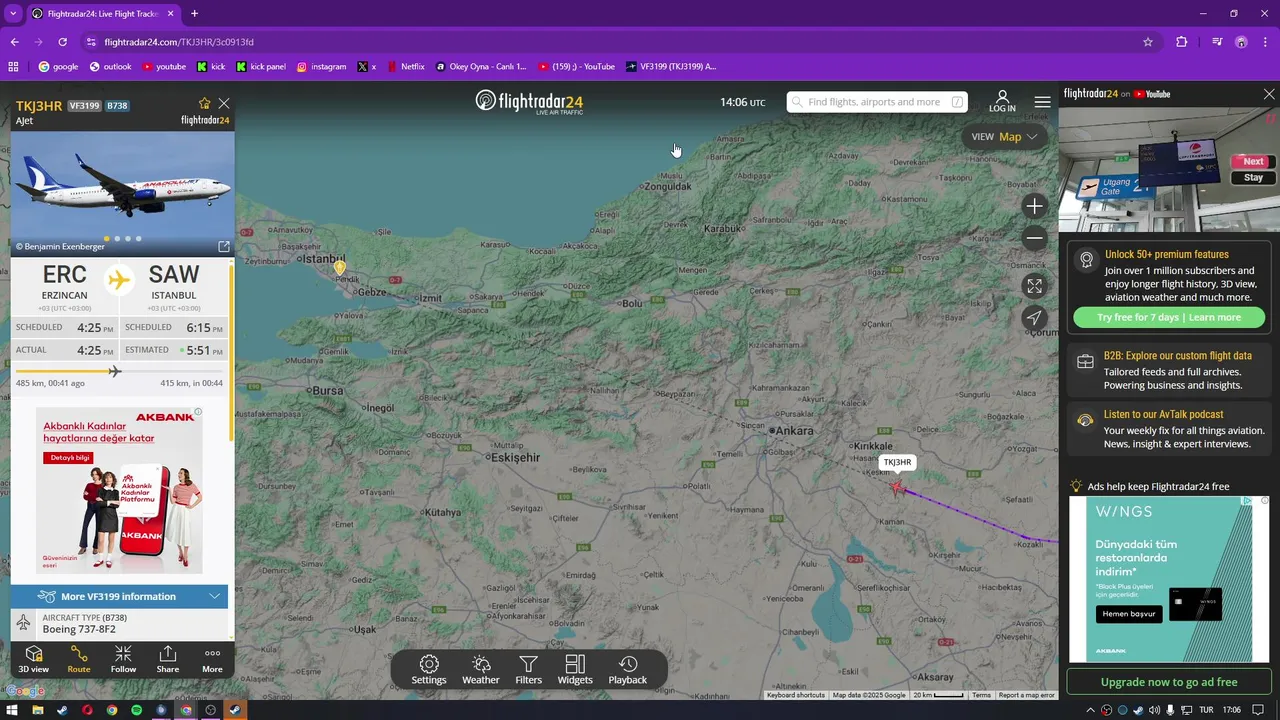Image resolution: width=1280 pixels, height=720 pixels.
Task: Open the youtube bookmark
Action: pyautogui.click(x=164, y=67)
